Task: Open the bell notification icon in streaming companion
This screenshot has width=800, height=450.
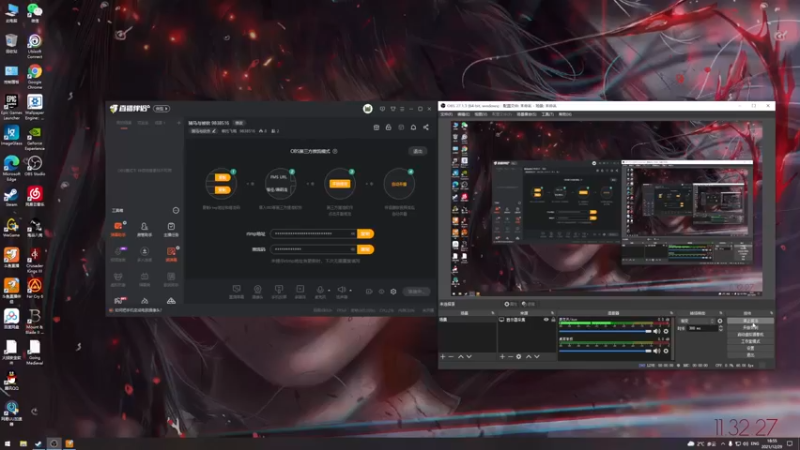Action: point(413,128)
